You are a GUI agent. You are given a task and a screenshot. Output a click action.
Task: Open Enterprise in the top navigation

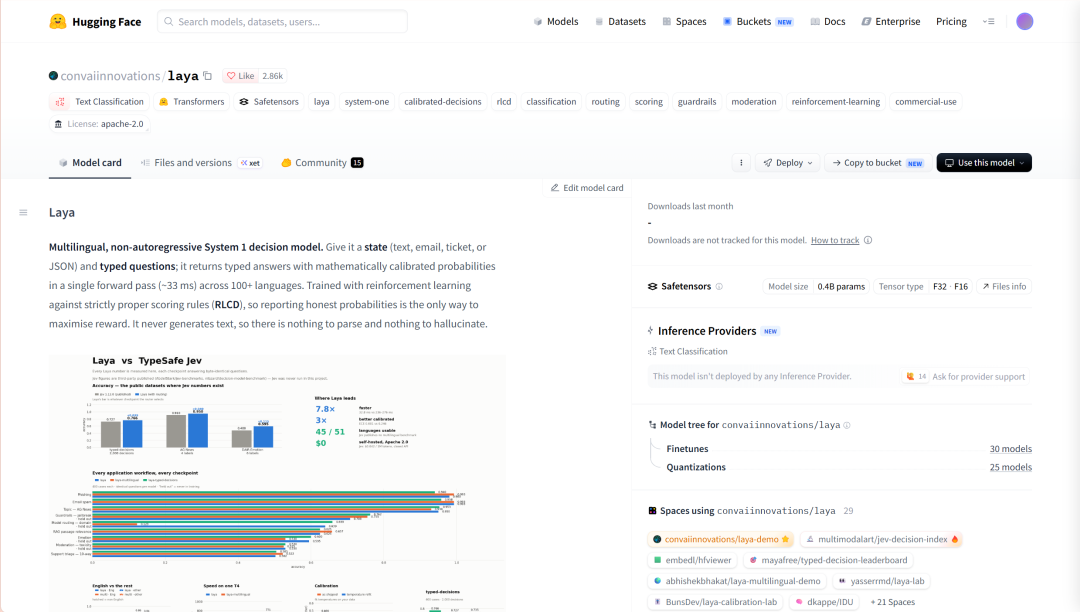891,21
